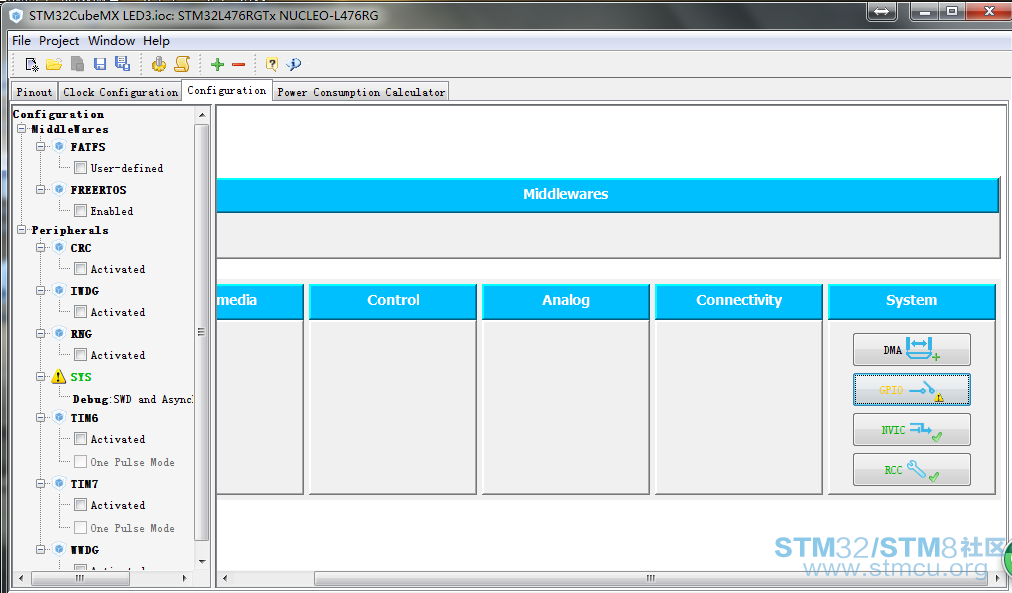This screenshot has width=1012, height=593.
Task: Collapse the IWDG tree node
Action: tap(41, 290)
